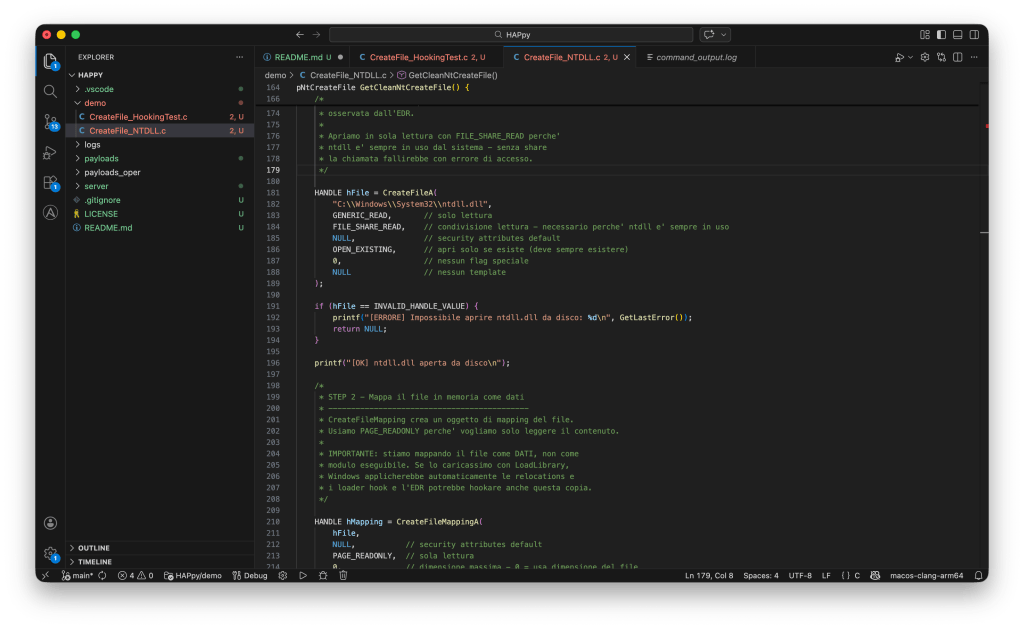Open the Source Control view
This screenshot has height=629, width=1024.
50,122
